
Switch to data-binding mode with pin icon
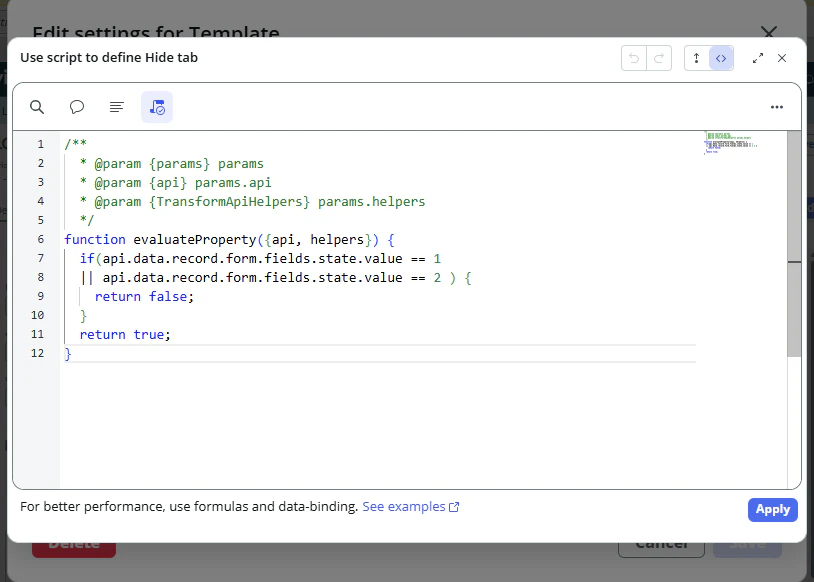point(697,58)
